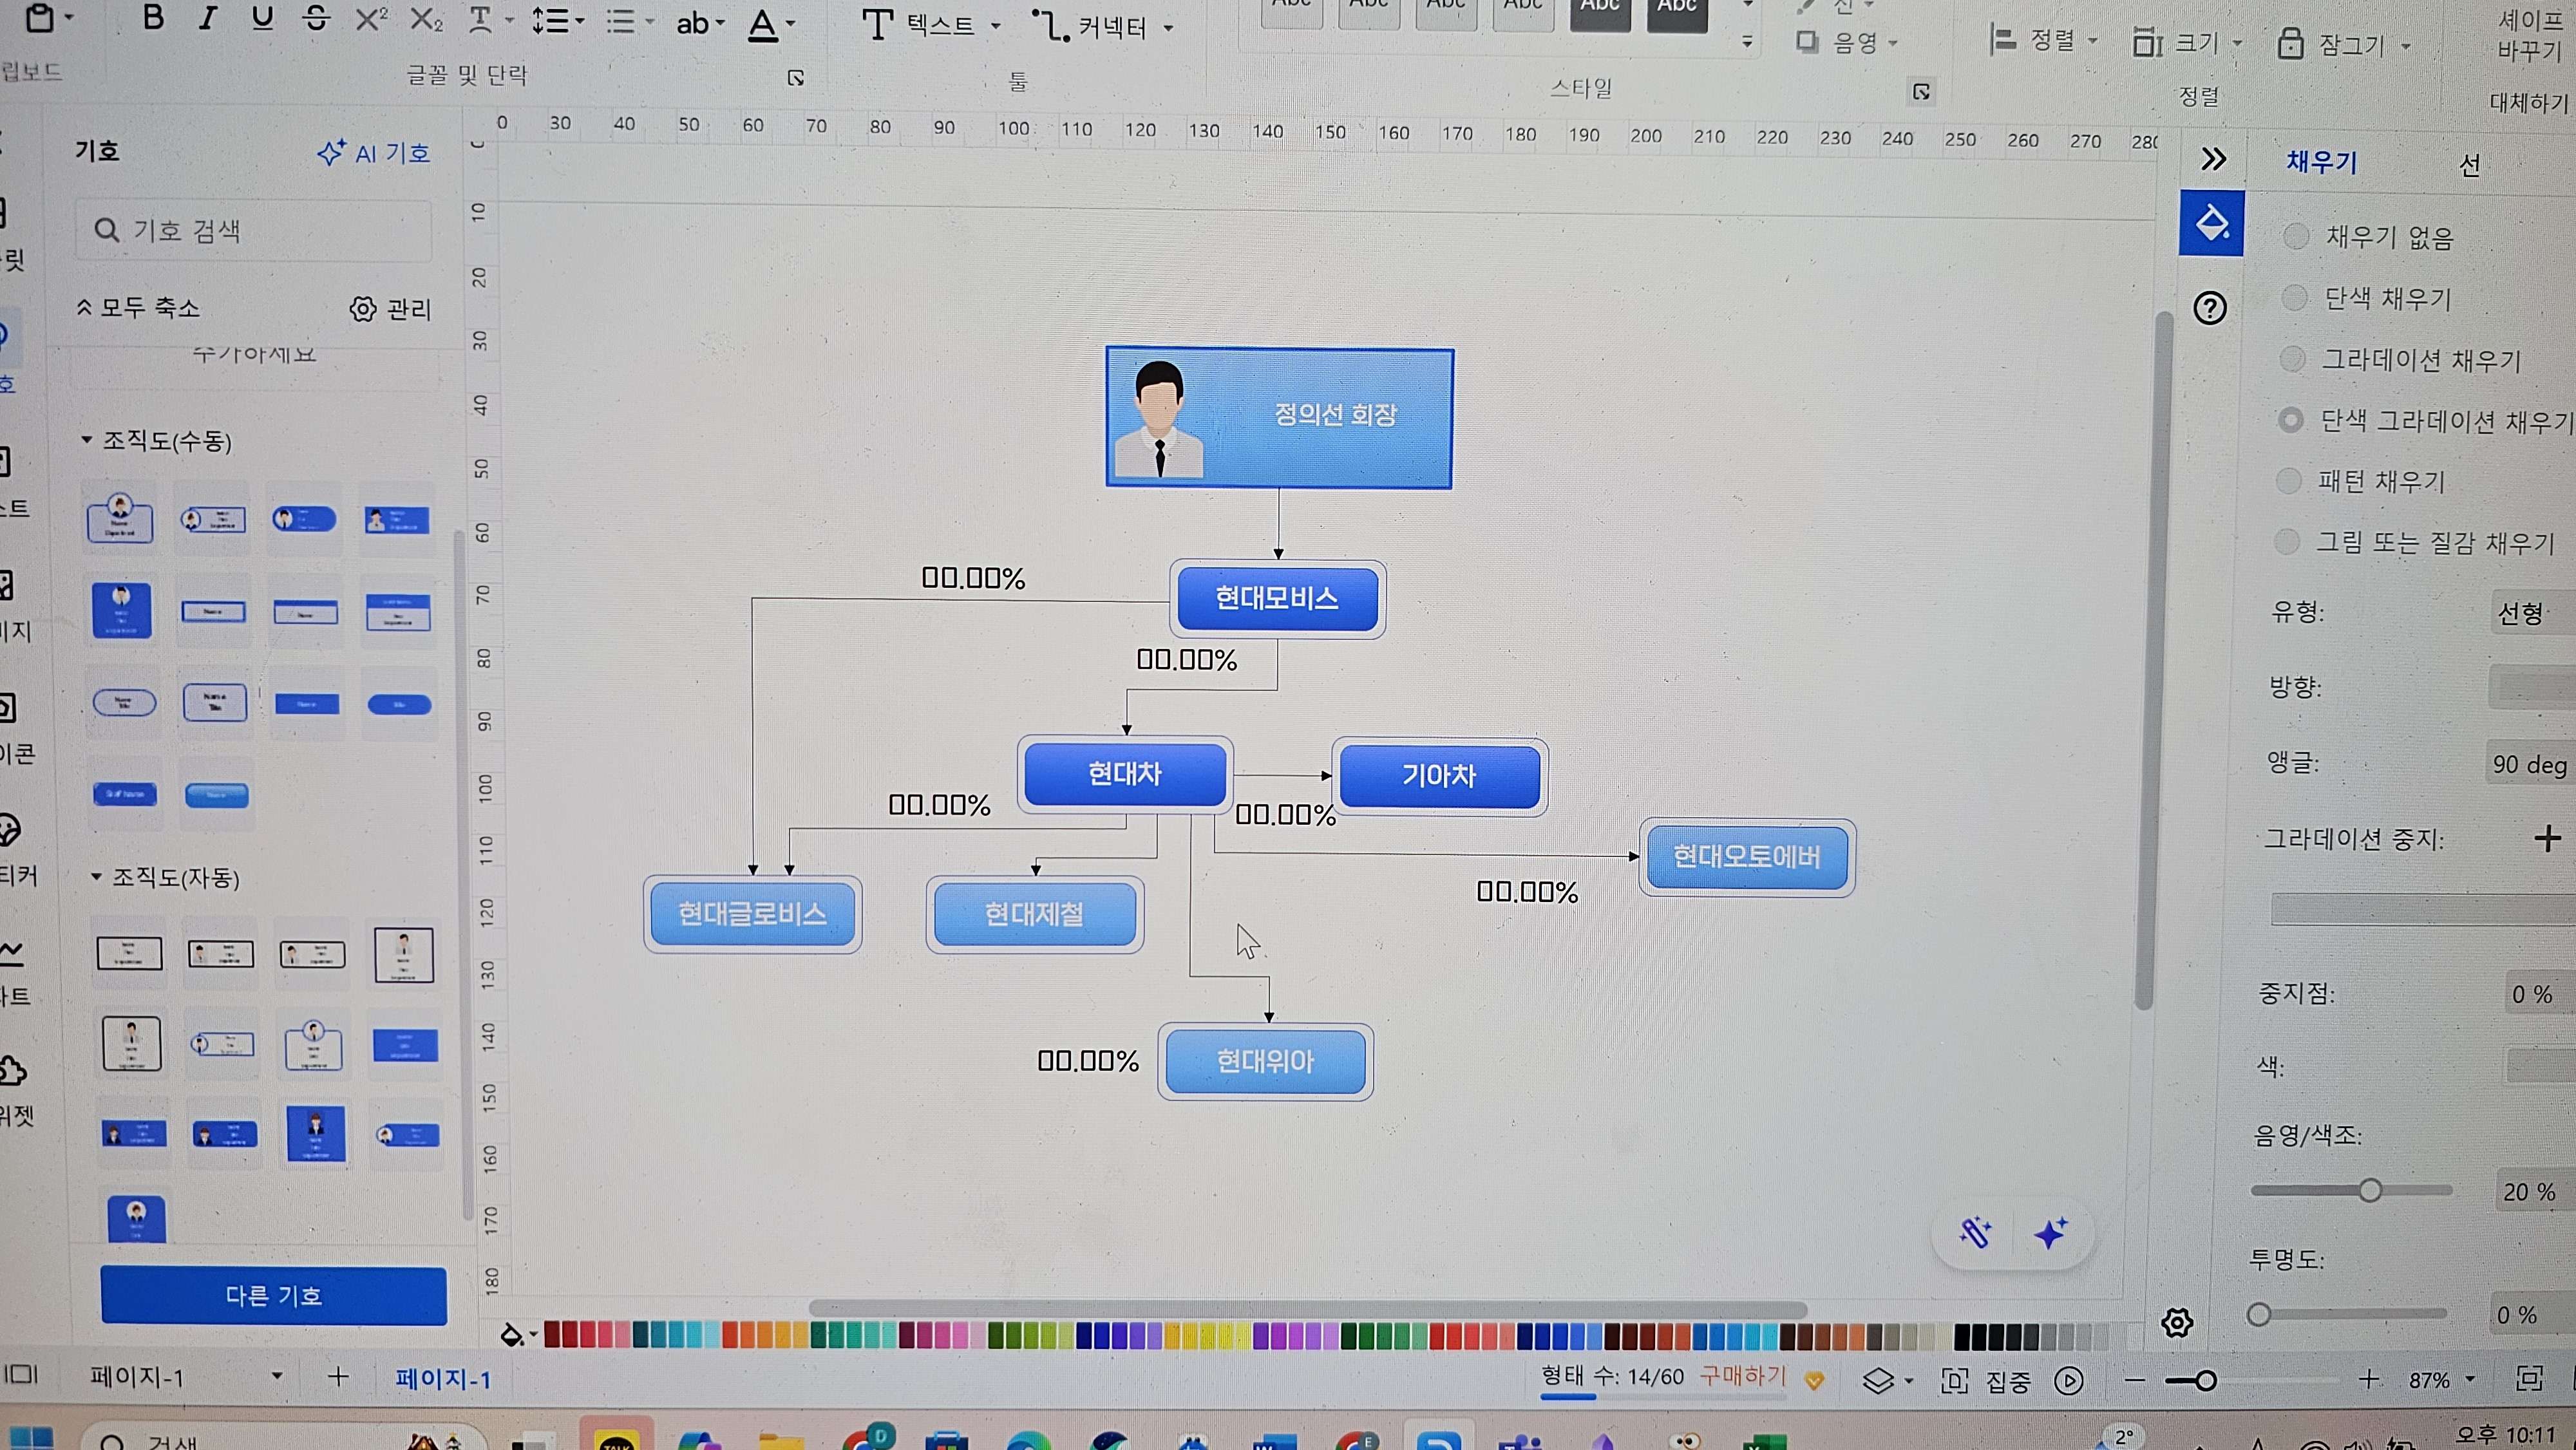Image resolution: width=2576 pixels, height=1450 pixels.
Task: Select the 현대오토에버 shape on canvas
Action: click(1746, 857)
